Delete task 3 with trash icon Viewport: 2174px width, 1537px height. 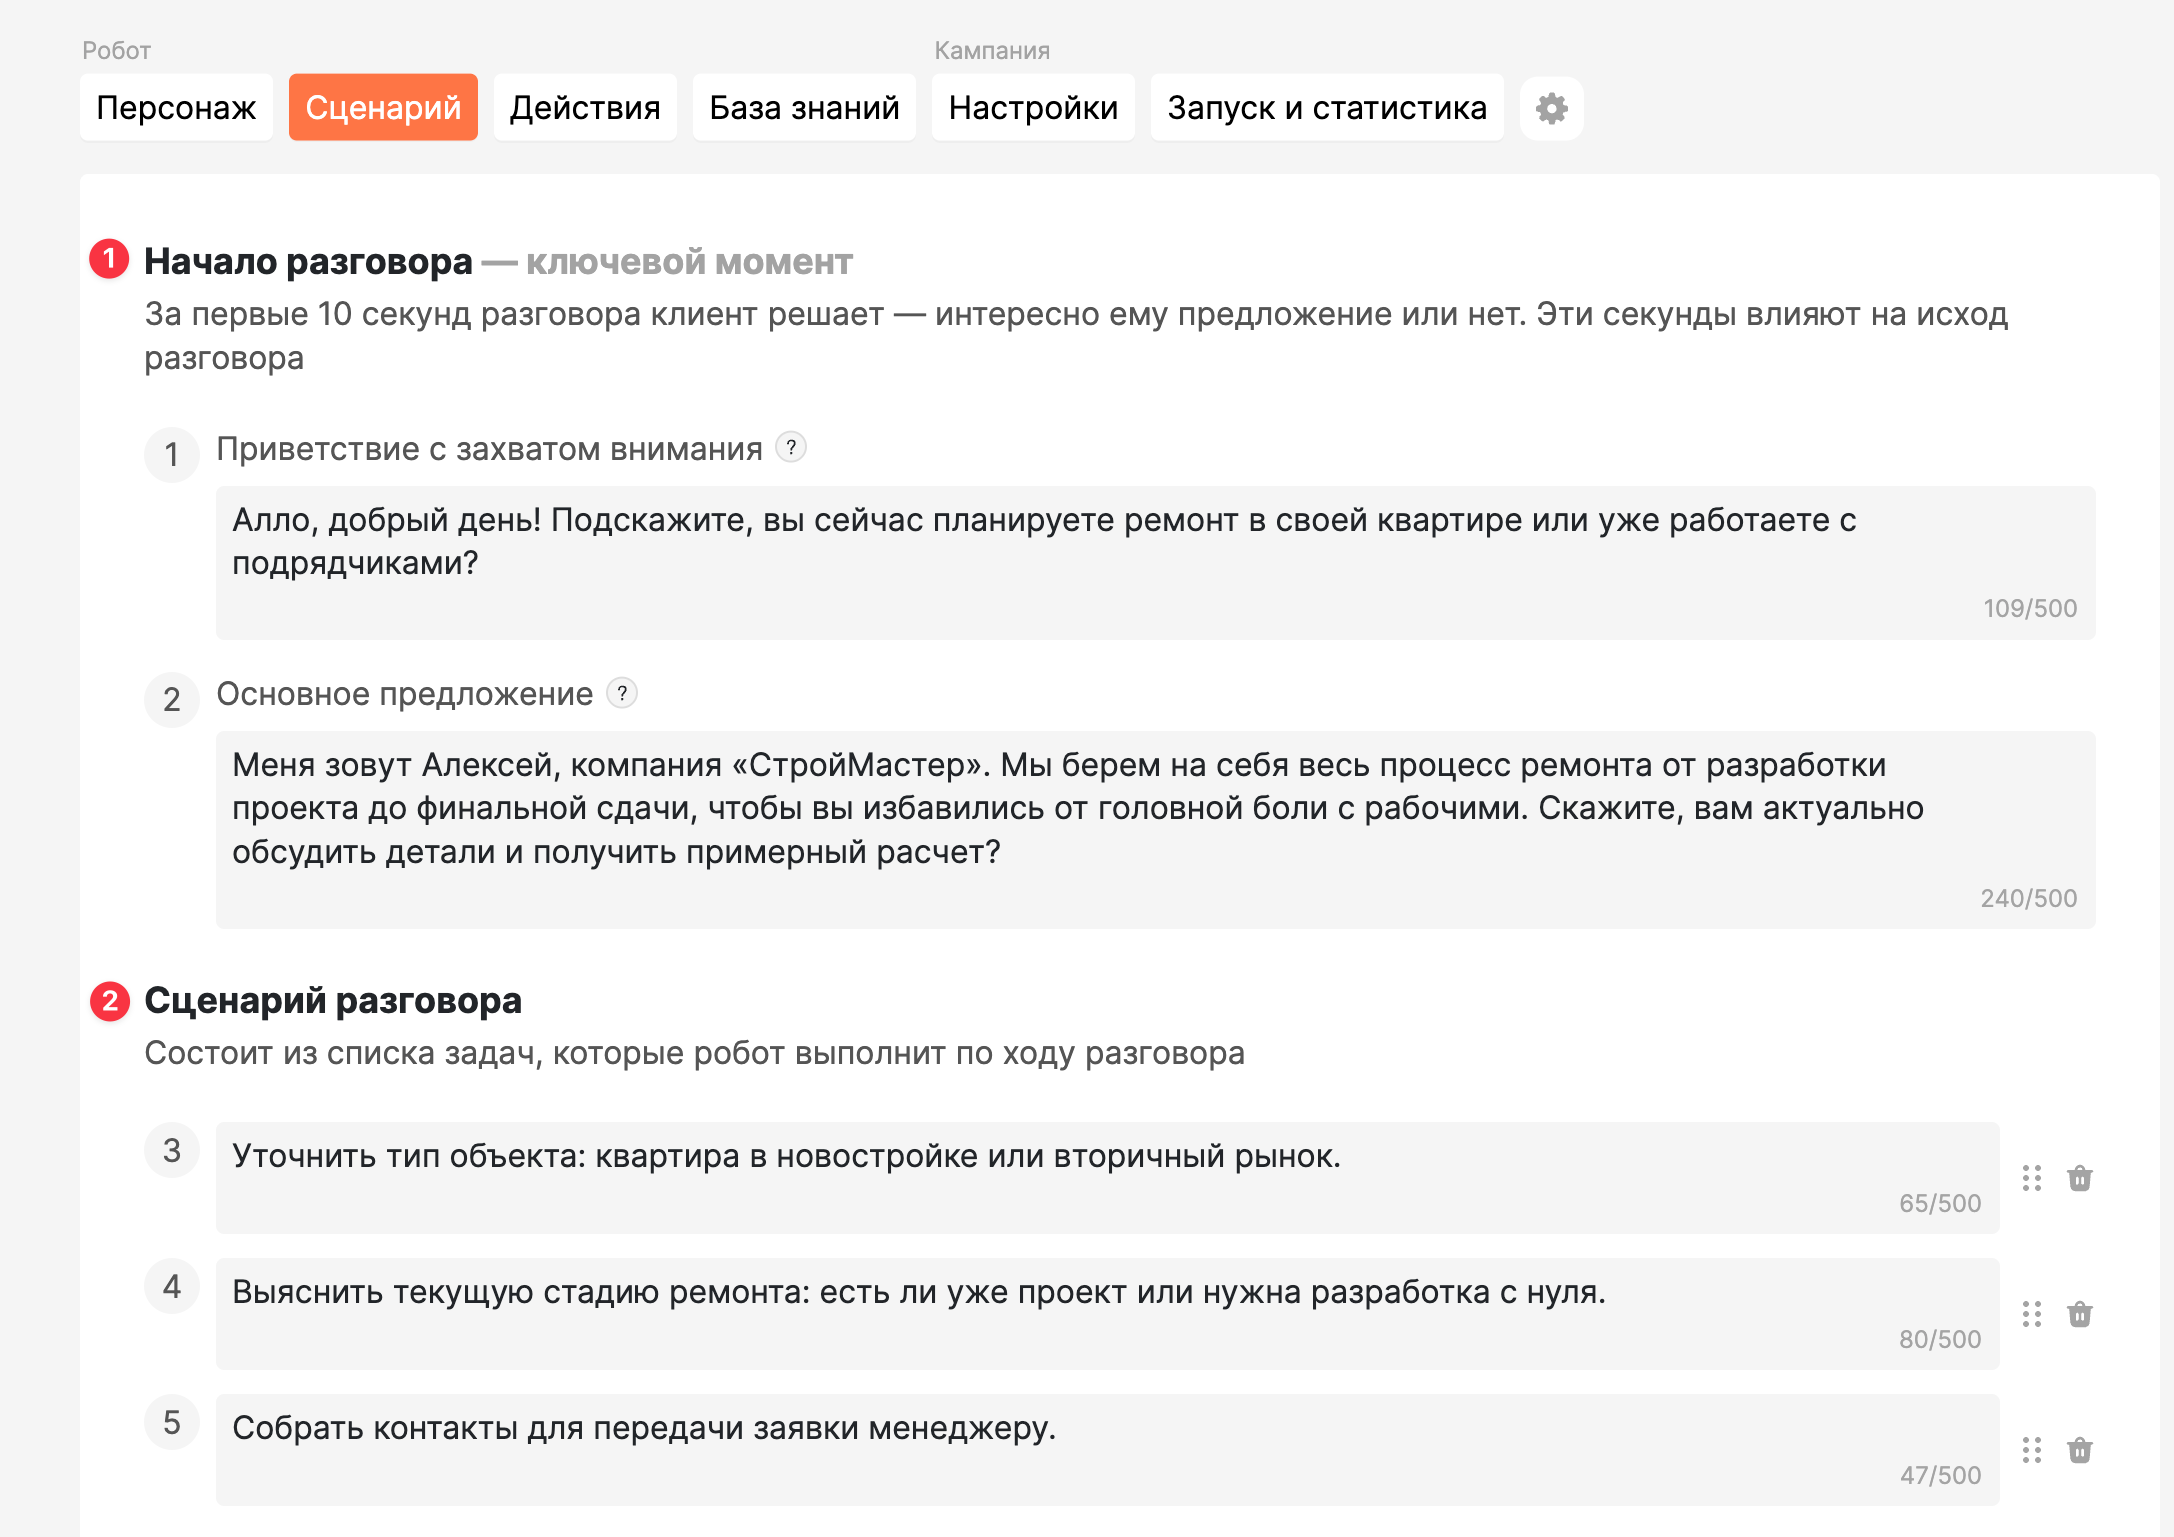tap(2080, 1178)
